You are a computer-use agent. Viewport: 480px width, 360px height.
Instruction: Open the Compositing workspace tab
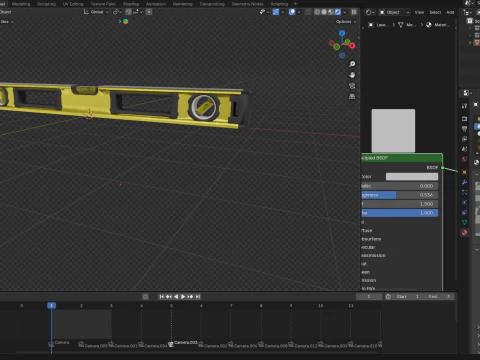point(212,4)
